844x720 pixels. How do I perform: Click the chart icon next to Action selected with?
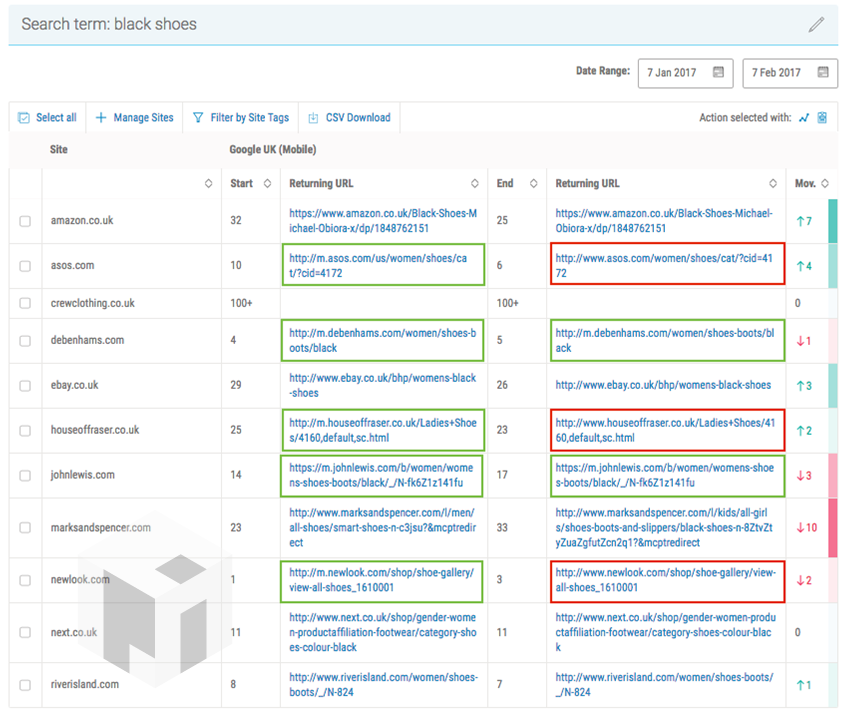coord(804,118)
